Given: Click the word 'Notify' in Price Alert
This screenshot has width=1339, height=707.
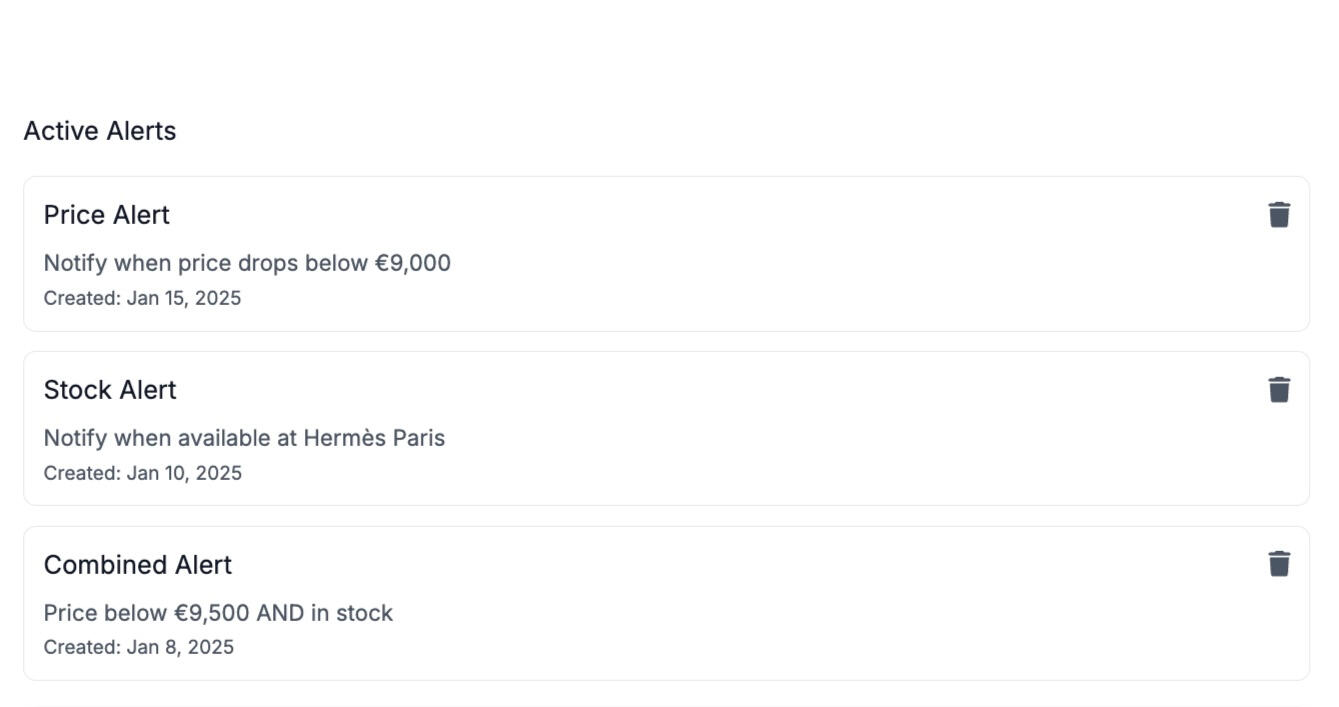Looking at the screenshot, I should [75, 264].
